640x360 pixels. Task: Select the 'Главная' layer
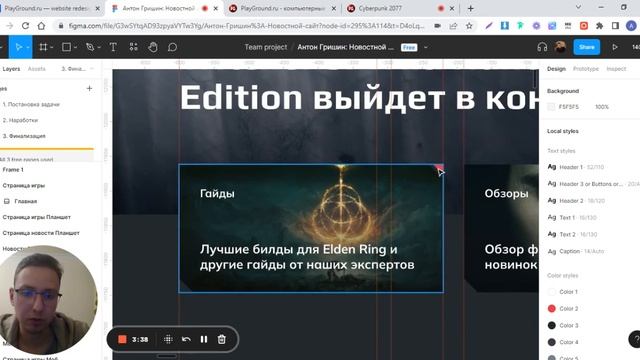[x=25, y=201]
